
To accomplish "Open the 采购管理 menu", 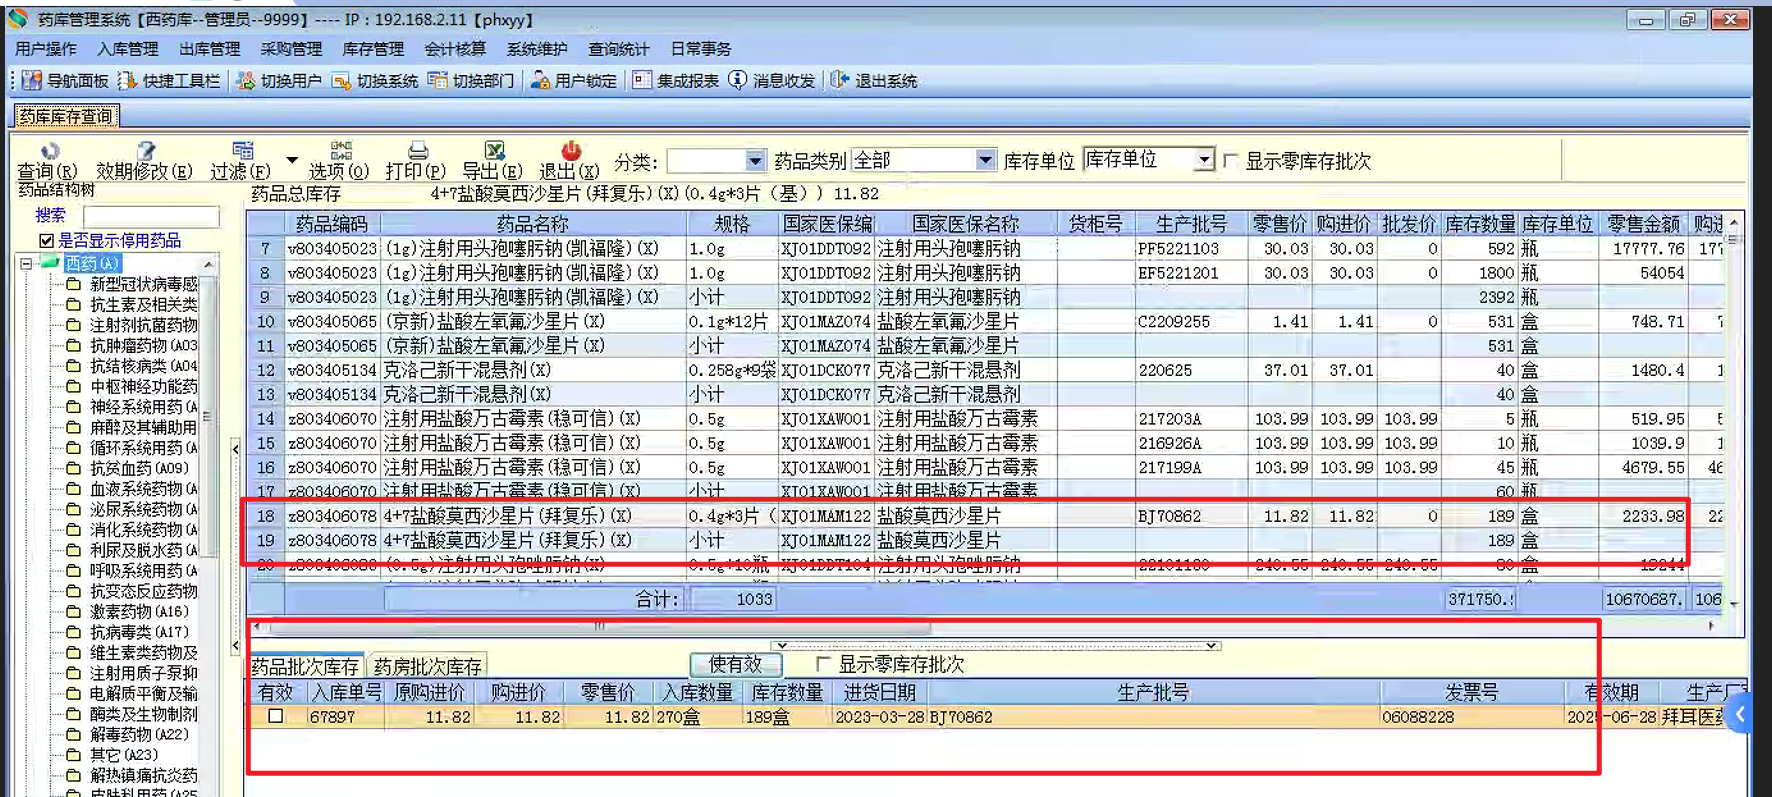I will tap(292, 49).
